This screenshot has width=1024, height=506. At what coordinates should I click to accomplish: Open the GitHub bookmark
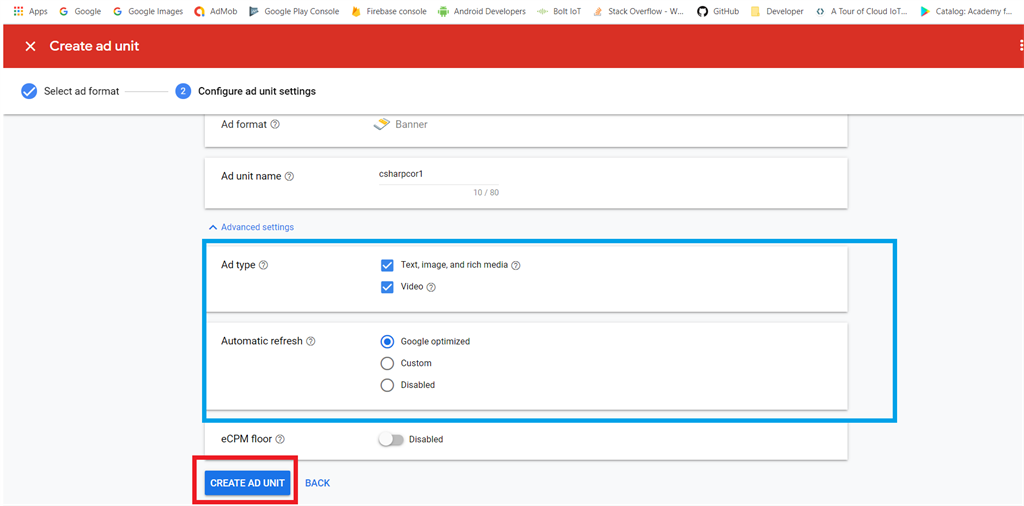[x=718, y=11]
